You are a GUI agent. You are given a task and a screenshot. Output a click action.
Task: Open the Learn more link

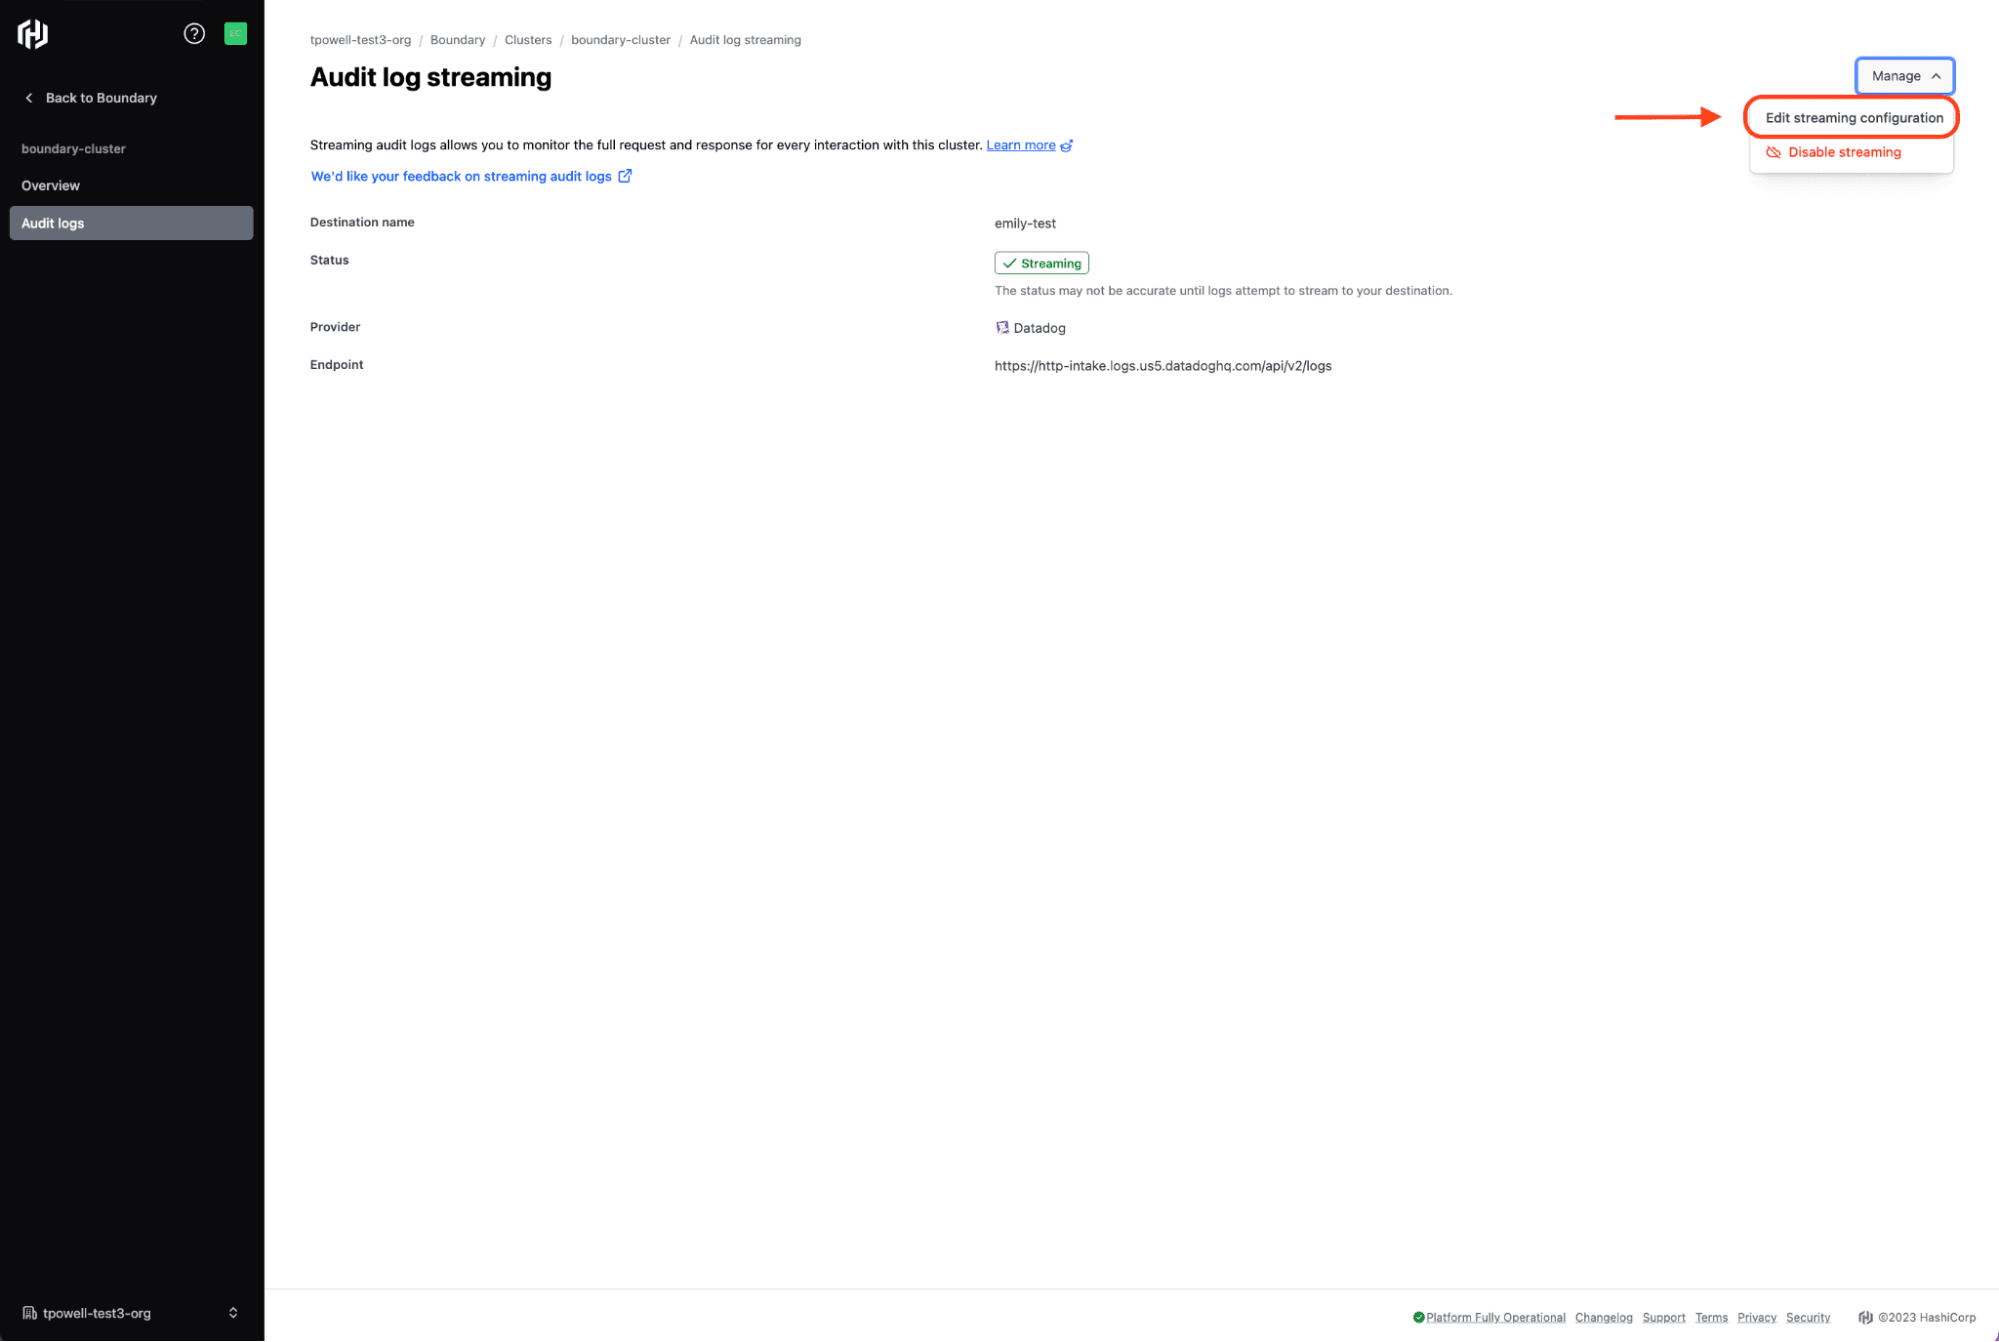(x=1020, y=145)
